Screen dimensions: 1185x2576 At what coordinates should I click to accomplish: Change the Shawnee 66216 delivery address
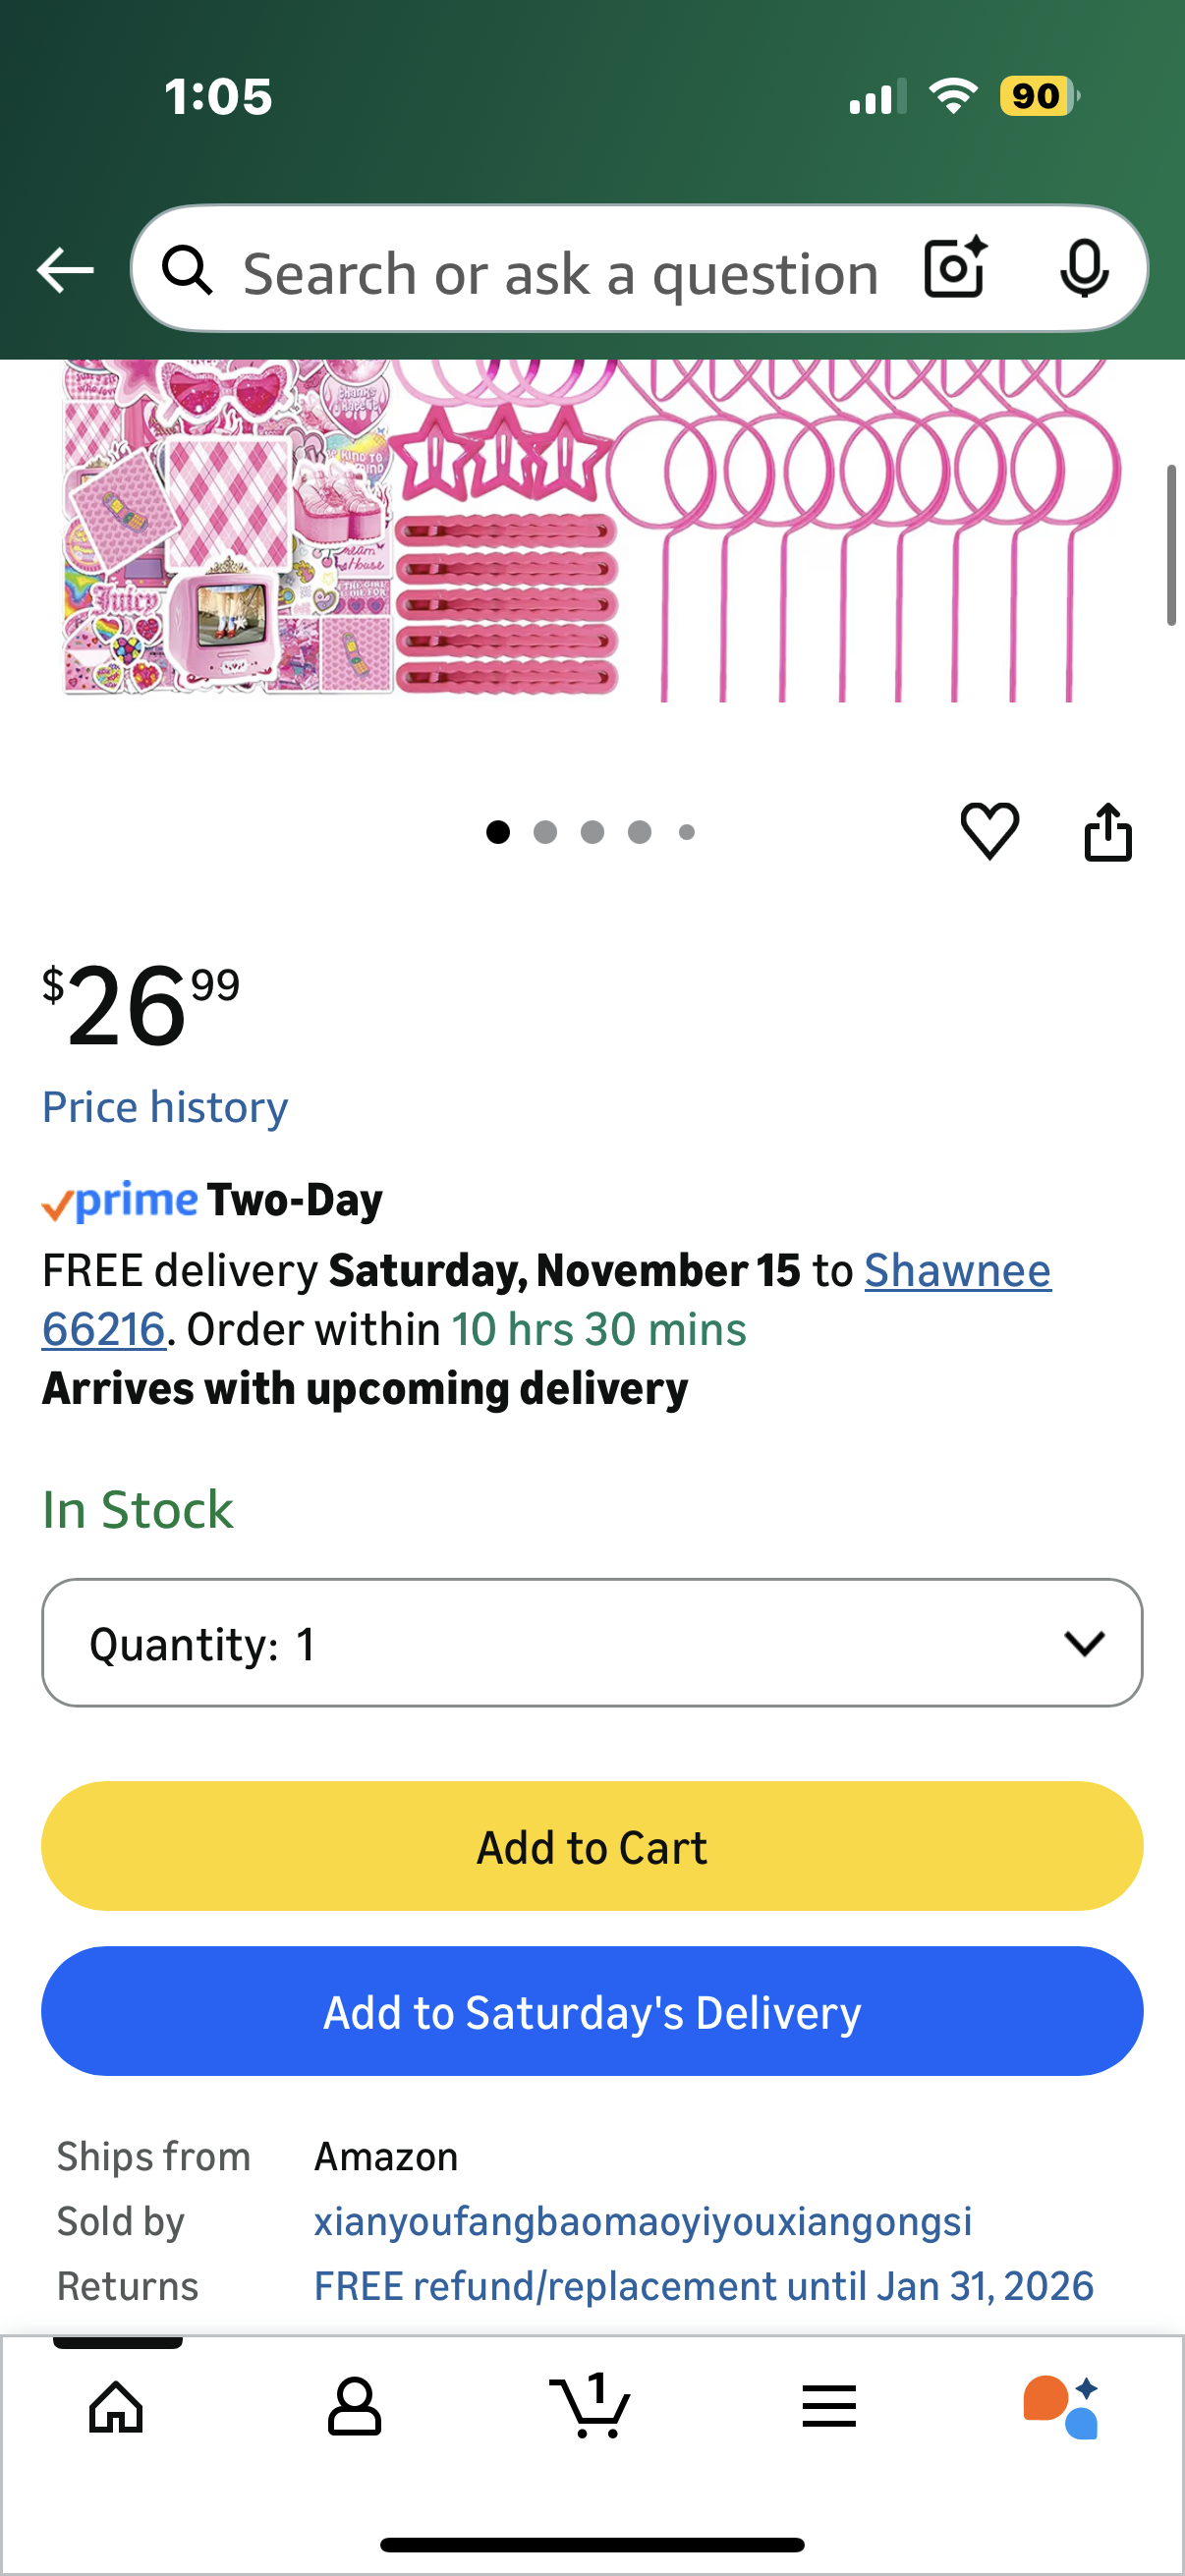coord(957,1271)
